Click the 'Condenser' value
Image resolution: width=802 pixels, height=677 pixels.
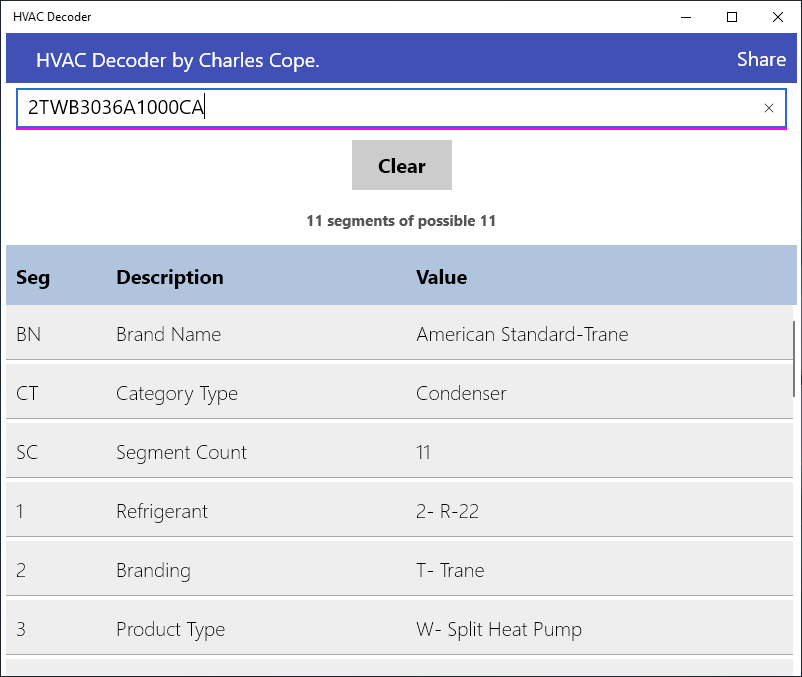click(x=461, y=393)
